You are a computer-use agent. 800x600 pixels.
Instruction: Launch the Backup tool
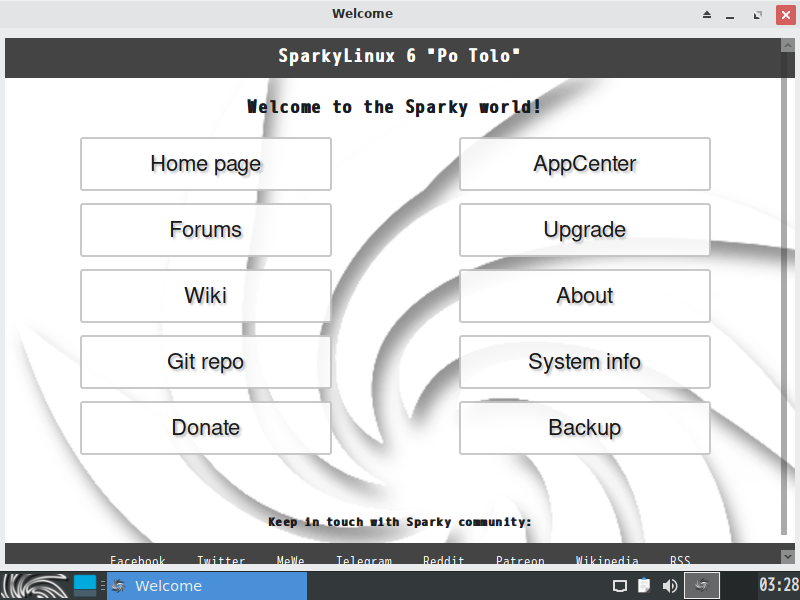(x=585, y=428)
